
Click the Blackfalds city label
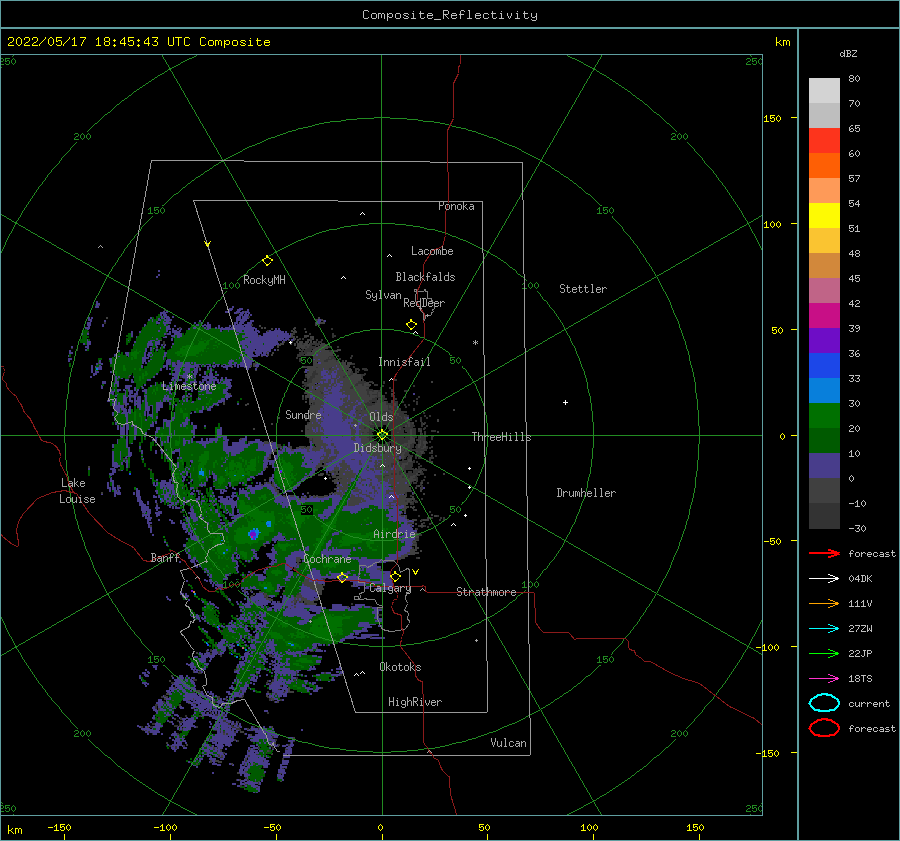click(425, 277)
